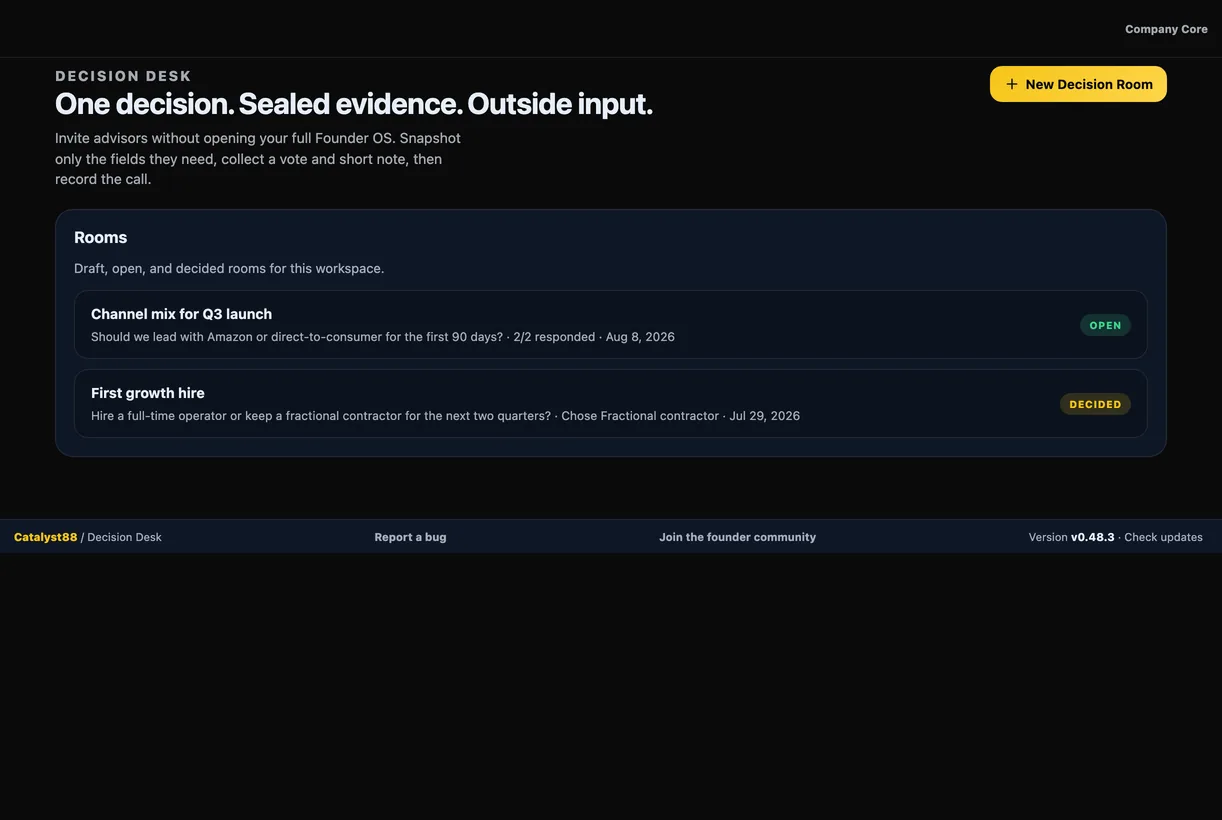The width and height of the screenshot is (1222, 820).
Task: Click the DECISION DESK heading label
Action: (123, 76)
